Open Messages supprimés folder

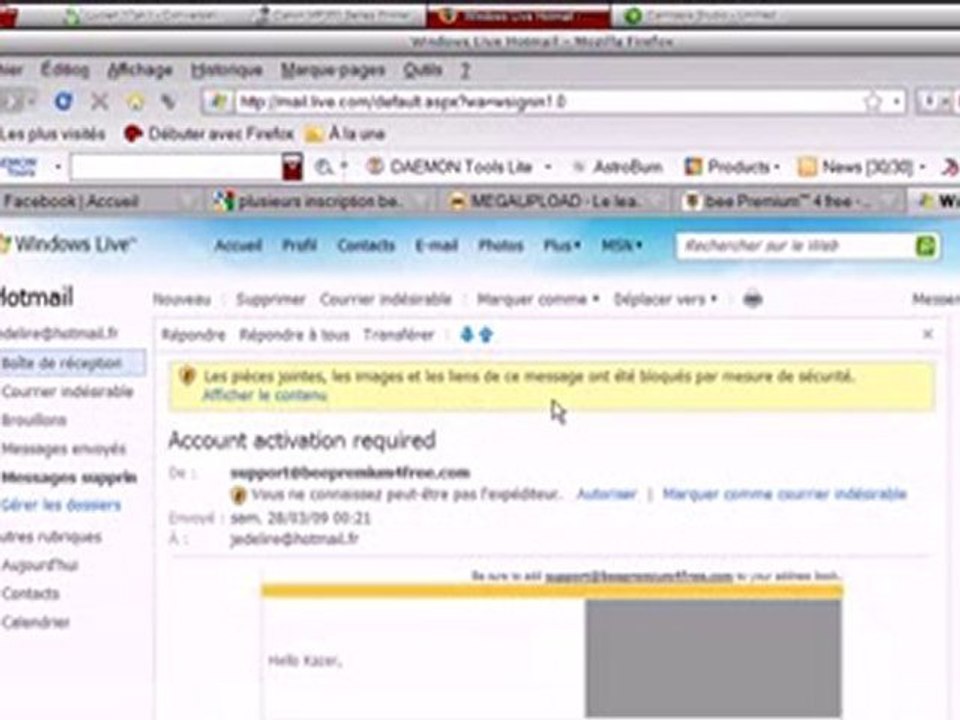pos(69,478)
